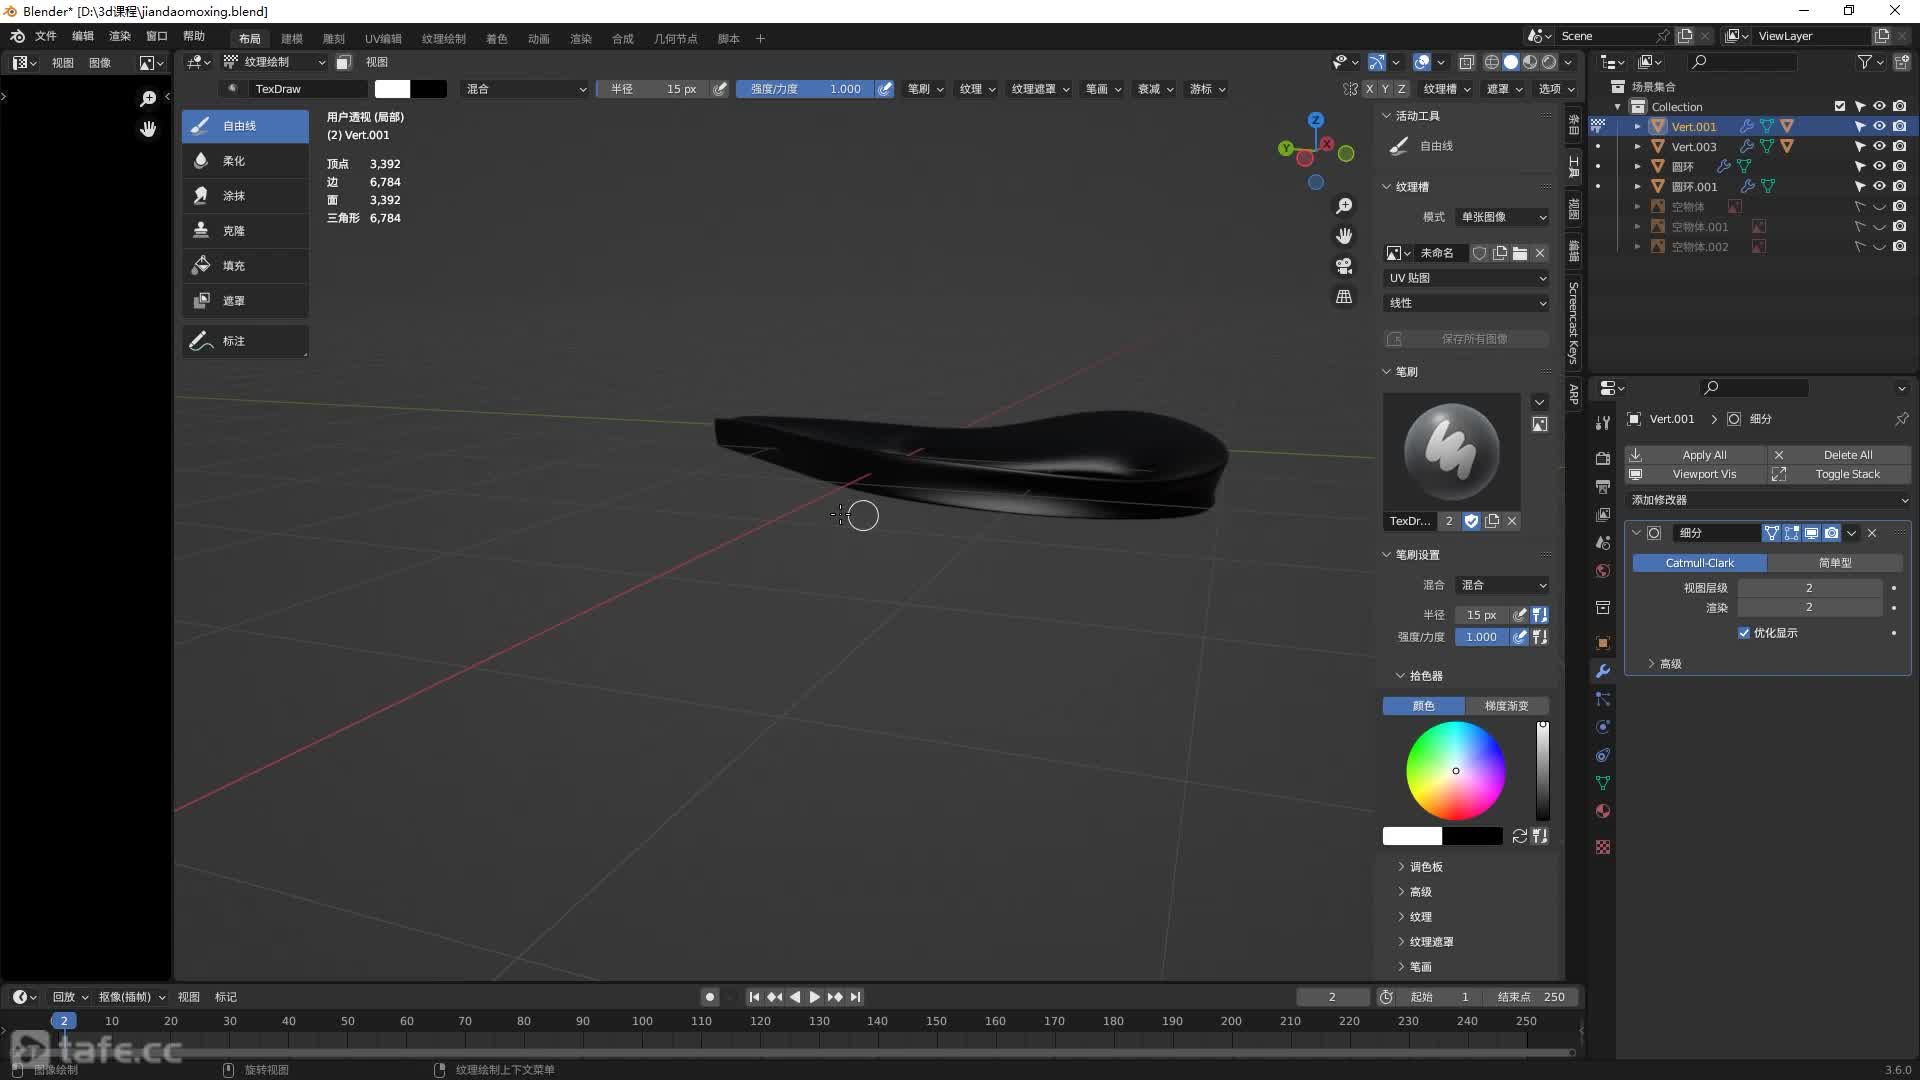Select the 涂抹 smear tool

click(x=245, y=196)
